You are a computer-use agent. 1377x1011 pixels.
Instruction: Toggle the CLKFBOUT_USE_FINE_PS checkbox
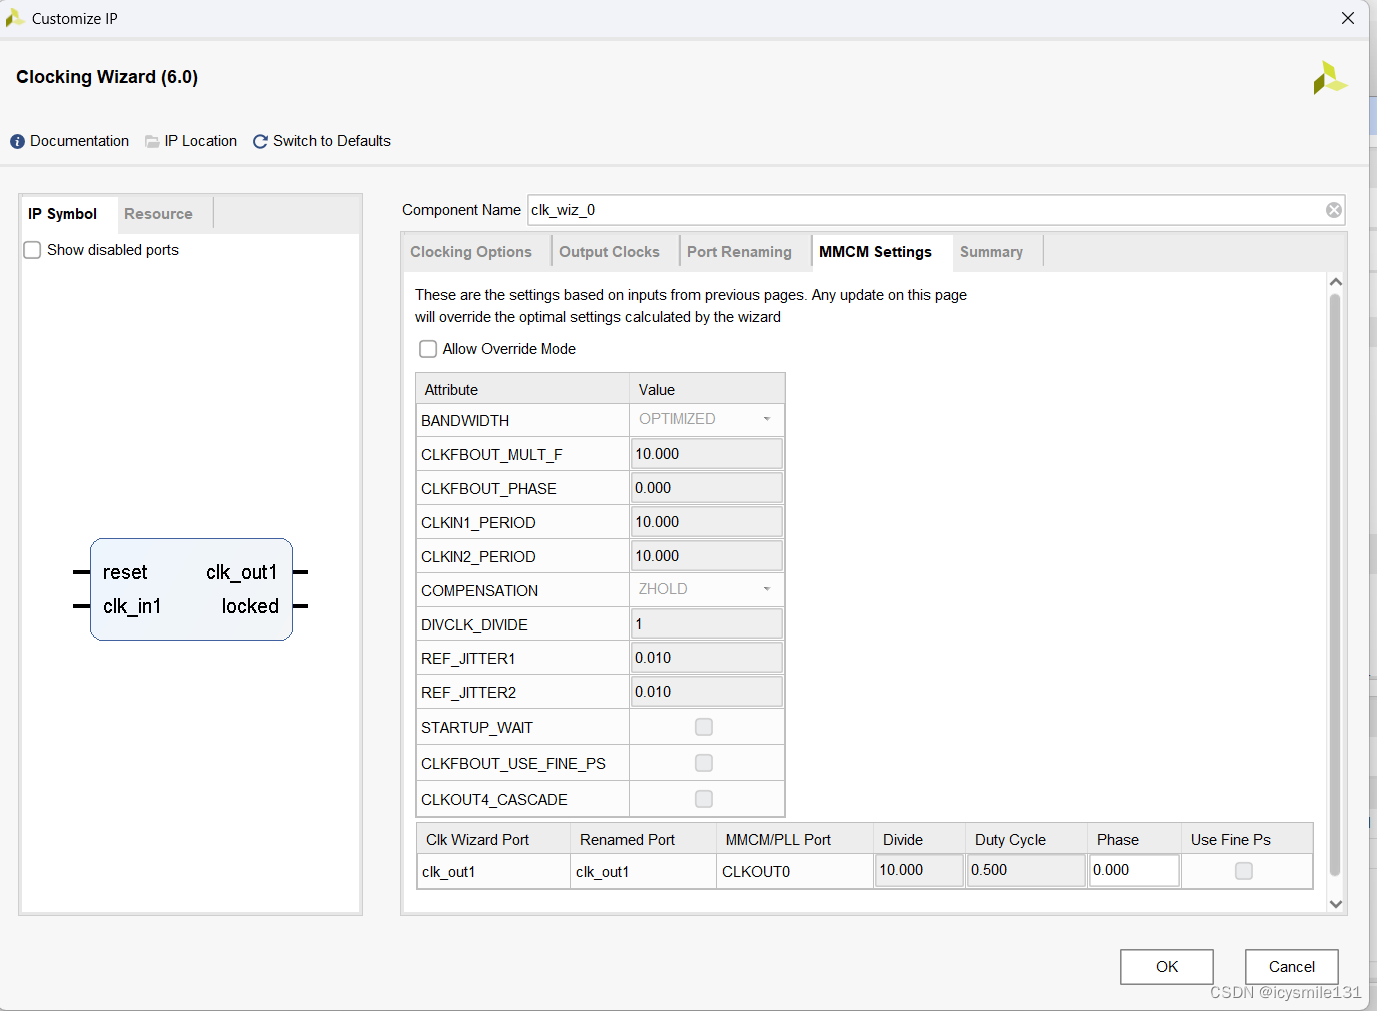[704, 763]
